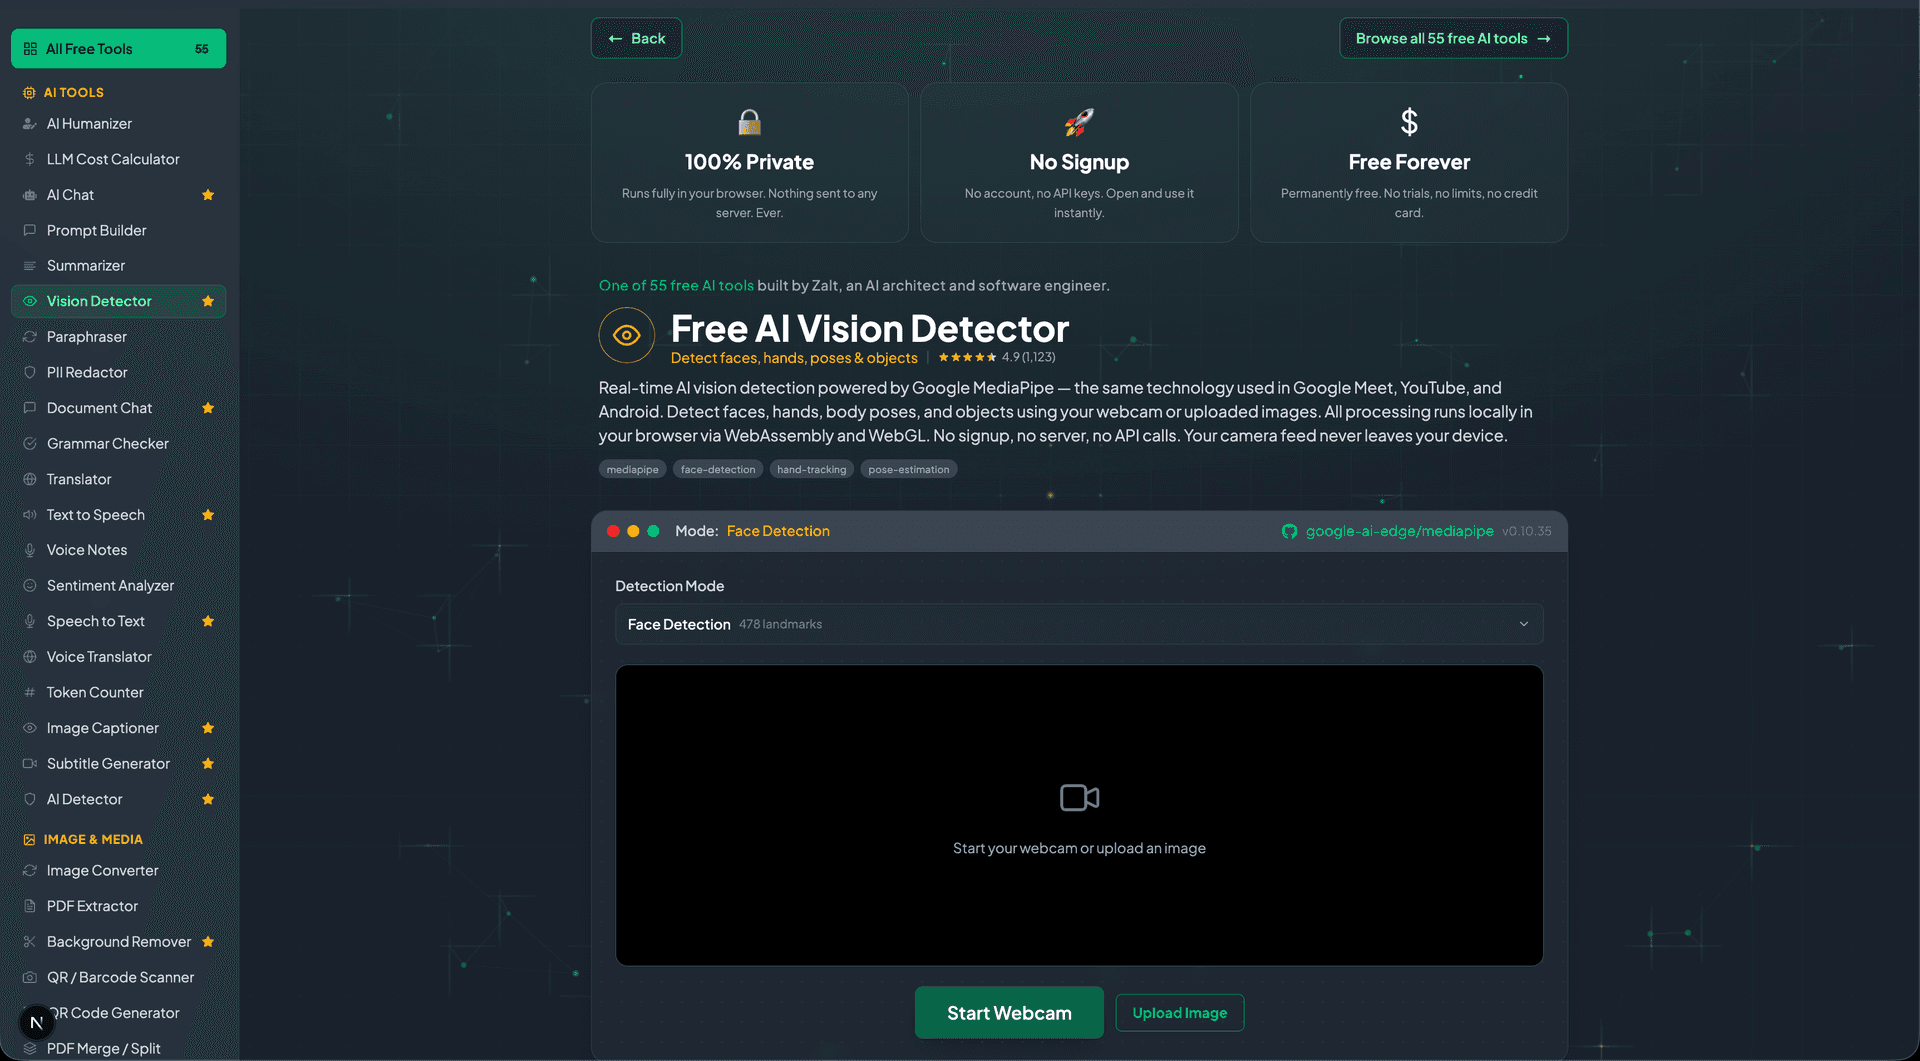This screenshot has width=1920, height=1061.
Task: Click the Sentiment Analyzer smiley icon
Action: click(30, 586)
